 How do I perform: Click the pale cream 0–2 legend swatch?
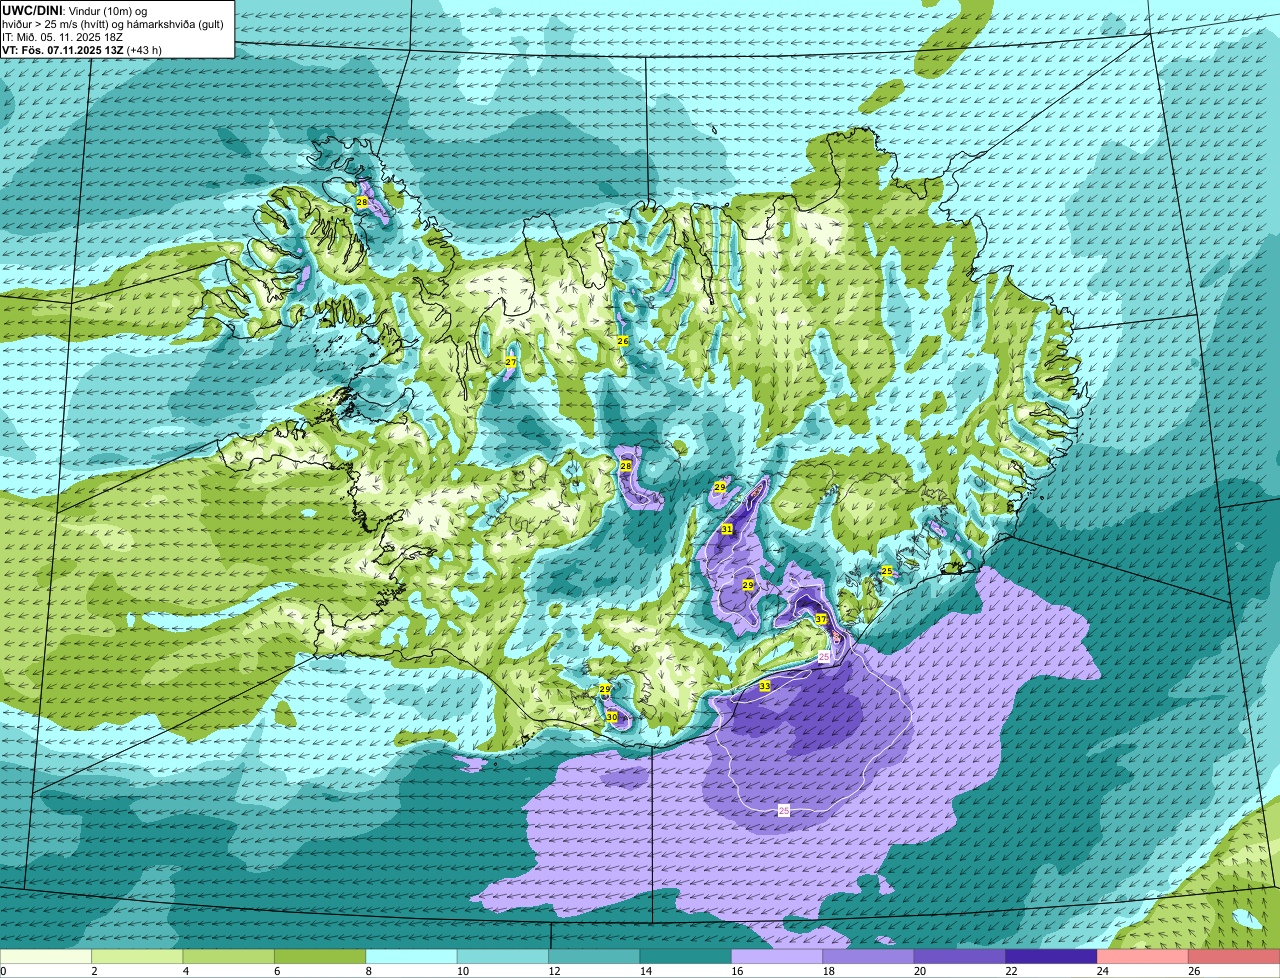click(46, 957)
